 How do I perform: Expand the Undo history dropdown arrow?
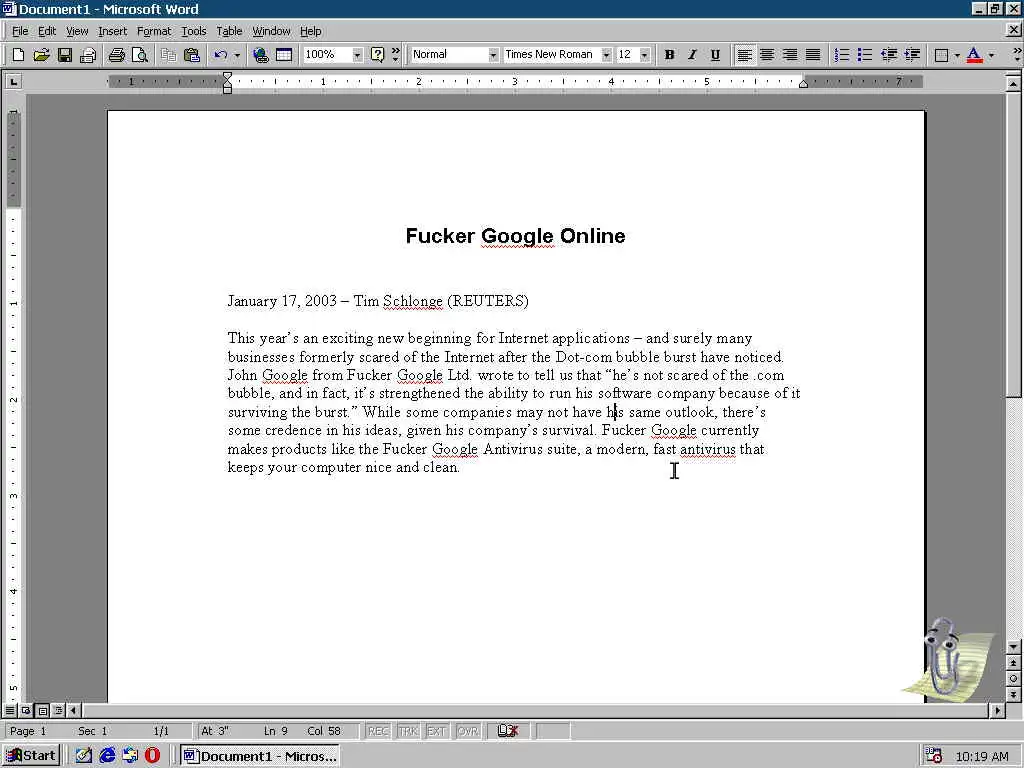[237, 55]
